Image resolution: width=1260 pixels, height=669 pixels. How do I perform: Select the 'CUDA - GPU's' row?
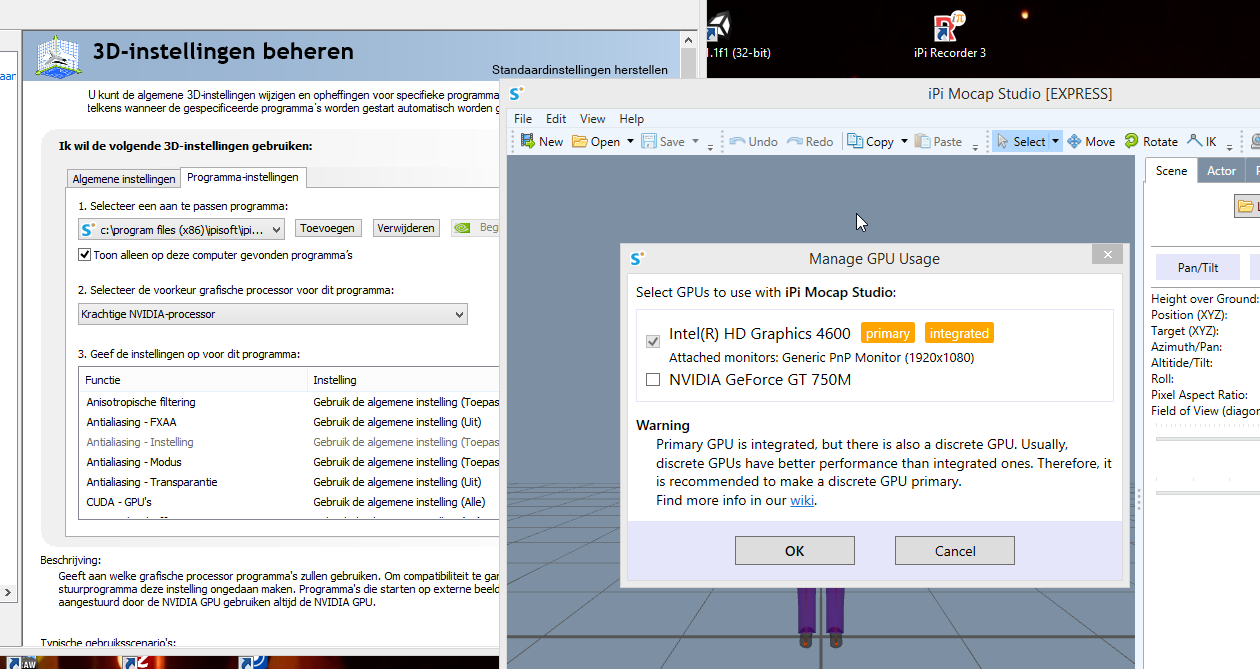(289, 502)
